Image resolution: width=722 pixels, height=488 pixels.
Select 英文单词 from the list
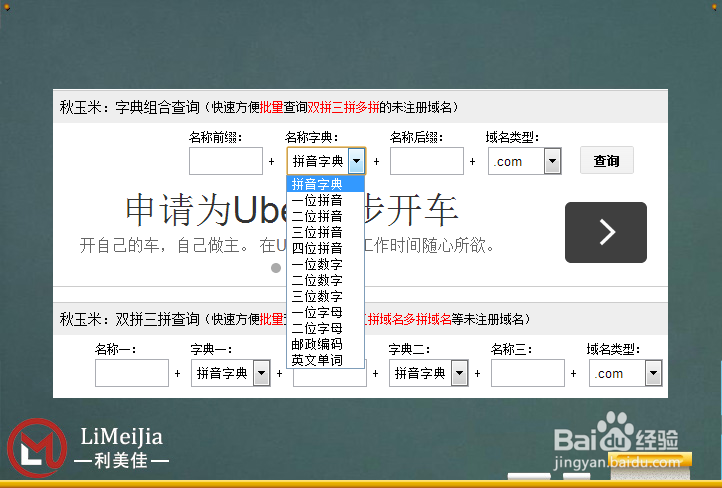point(326,360)
